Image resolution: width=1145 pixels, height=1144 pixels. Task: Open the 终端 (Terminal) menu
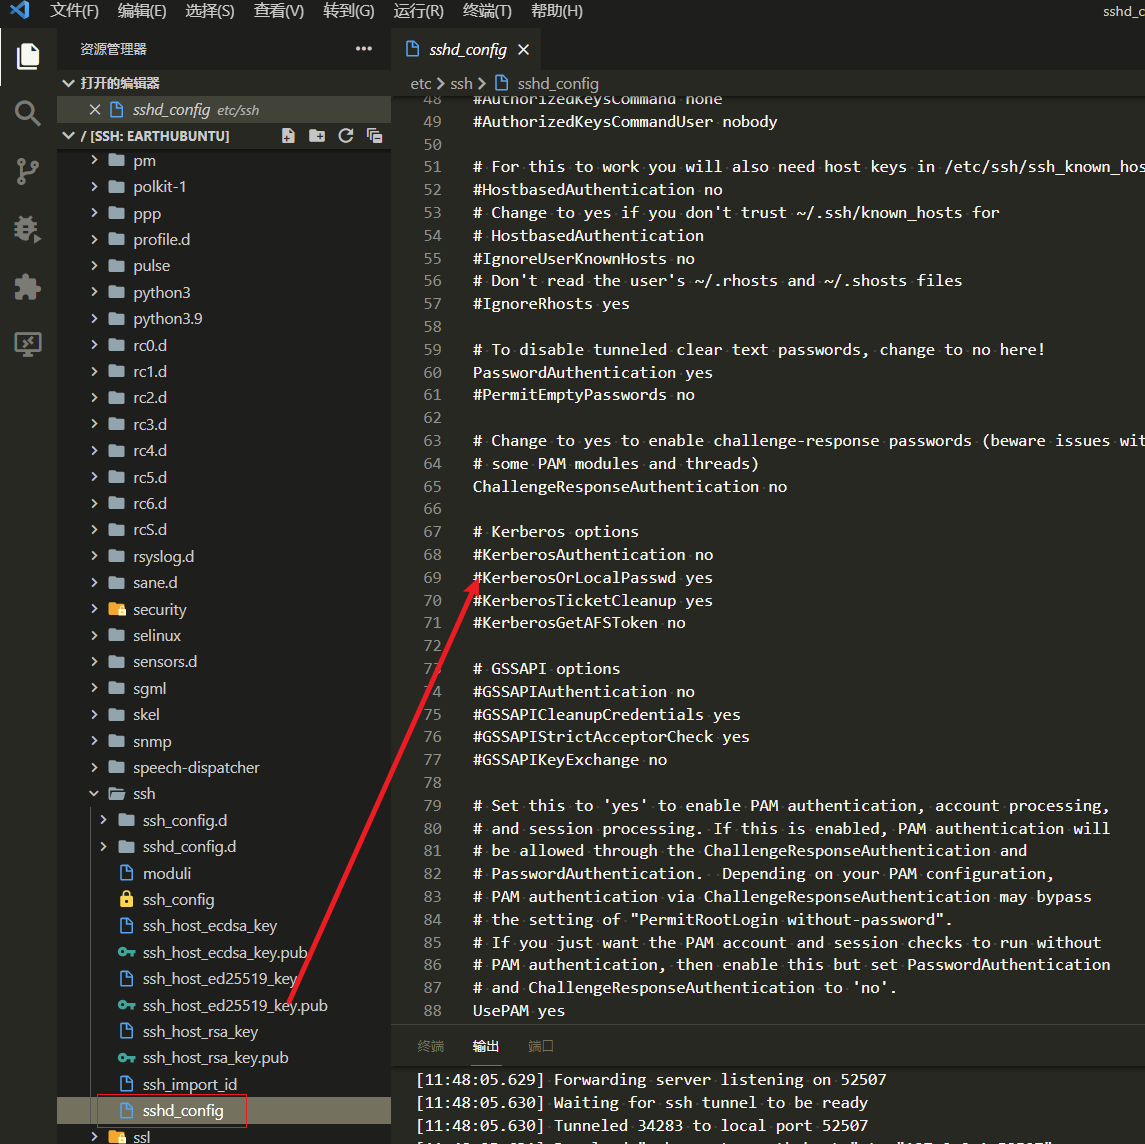click(487, 11)
